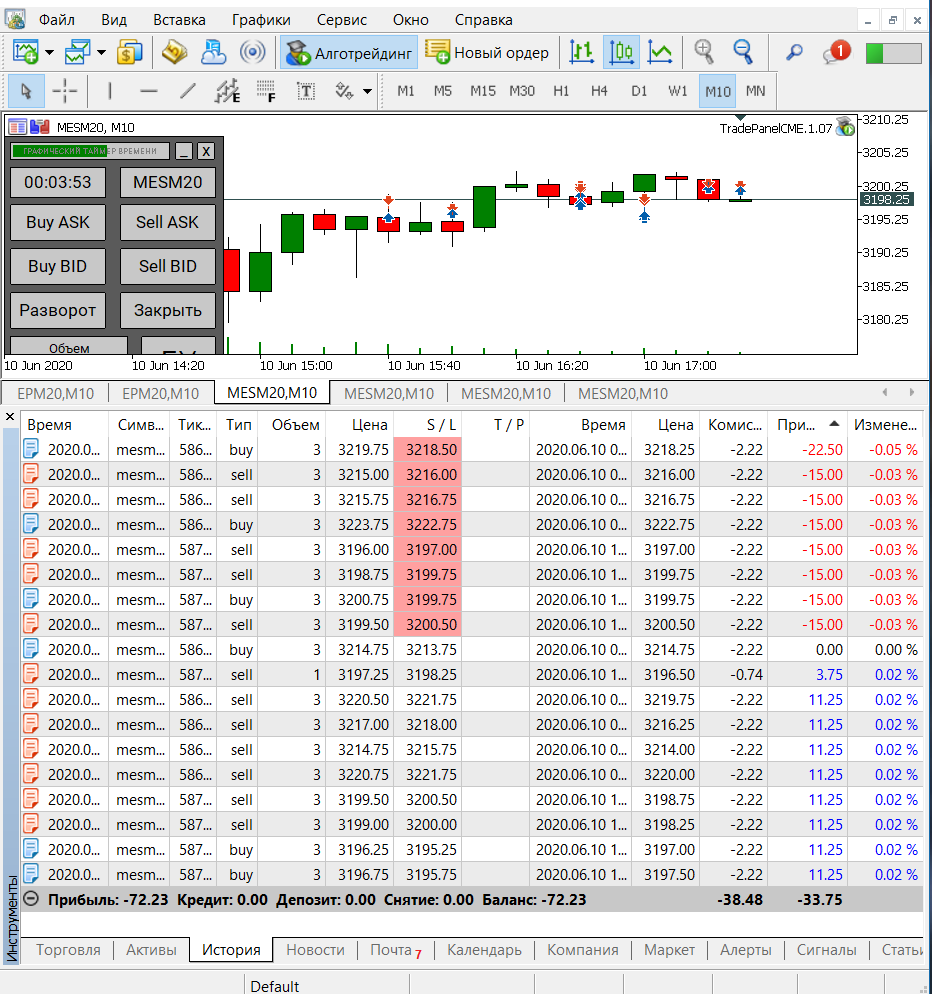Screen dimensions: 932x994
Task: Click the Разворот button
Action: tap(58, 311)
